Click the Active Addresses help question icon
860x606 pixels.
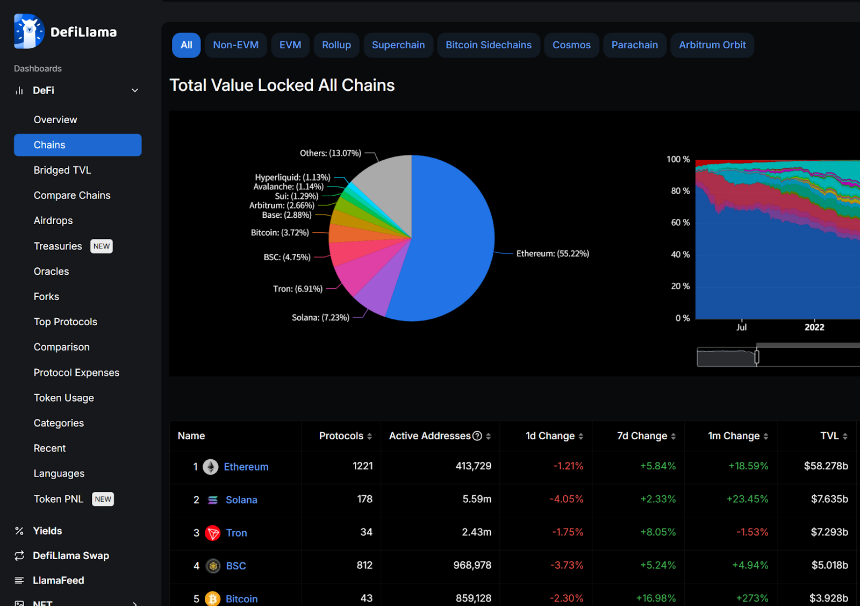tap(477, 436)
